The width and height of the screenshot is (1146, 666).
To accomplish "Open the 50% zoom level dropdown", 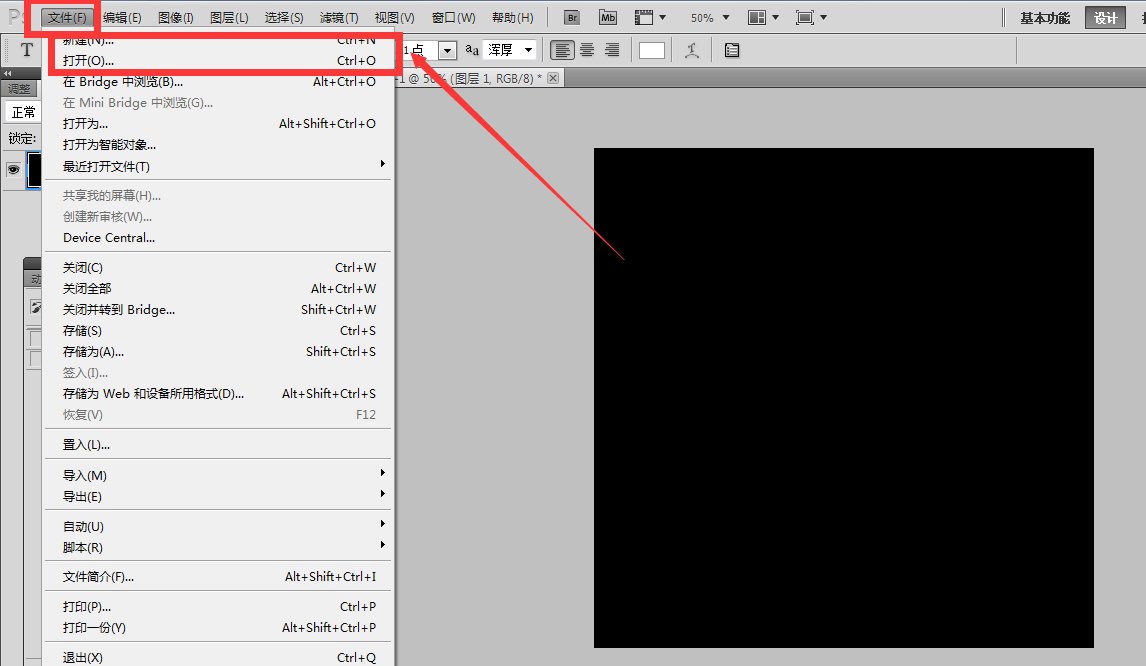I will click(710, 18).
